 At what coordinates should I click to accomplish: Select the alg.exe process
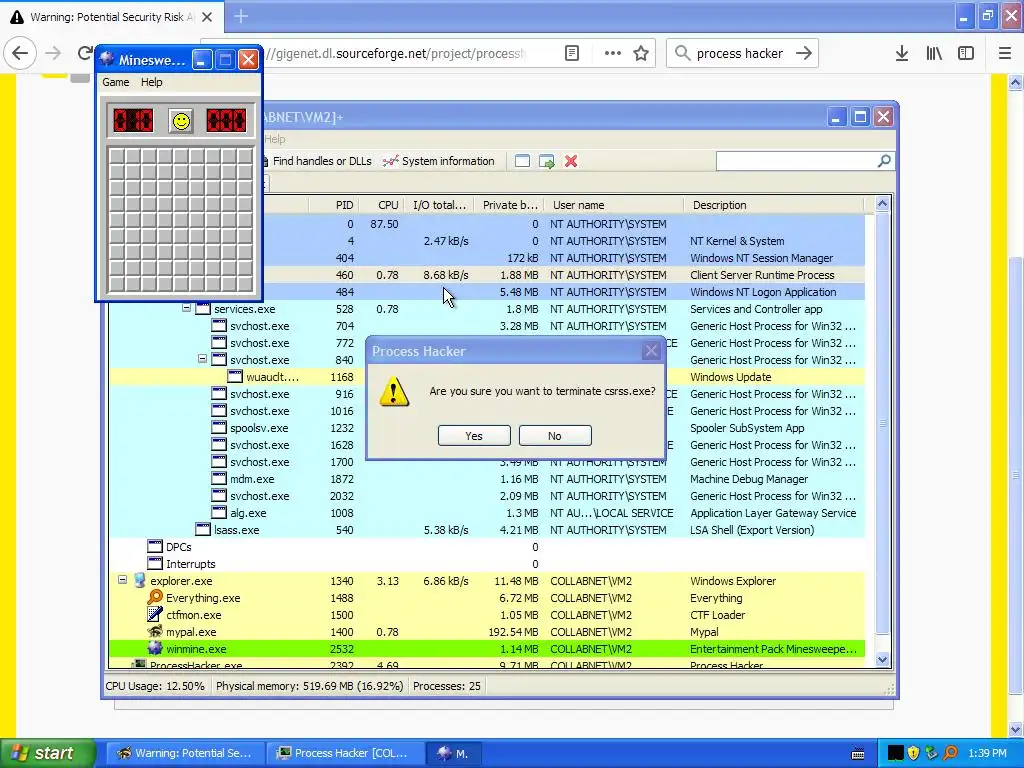coord(487,513)
